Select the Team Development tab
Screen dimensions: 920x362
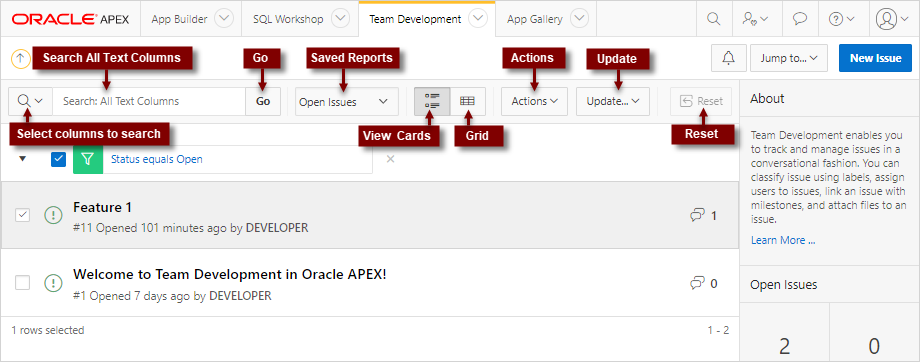415,19
